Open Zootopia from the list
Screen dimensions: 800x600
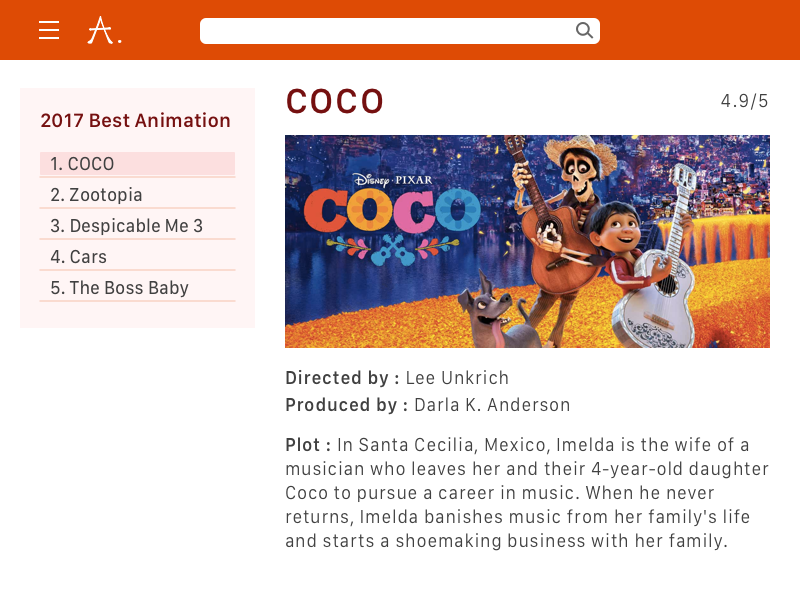click(137, 195)
